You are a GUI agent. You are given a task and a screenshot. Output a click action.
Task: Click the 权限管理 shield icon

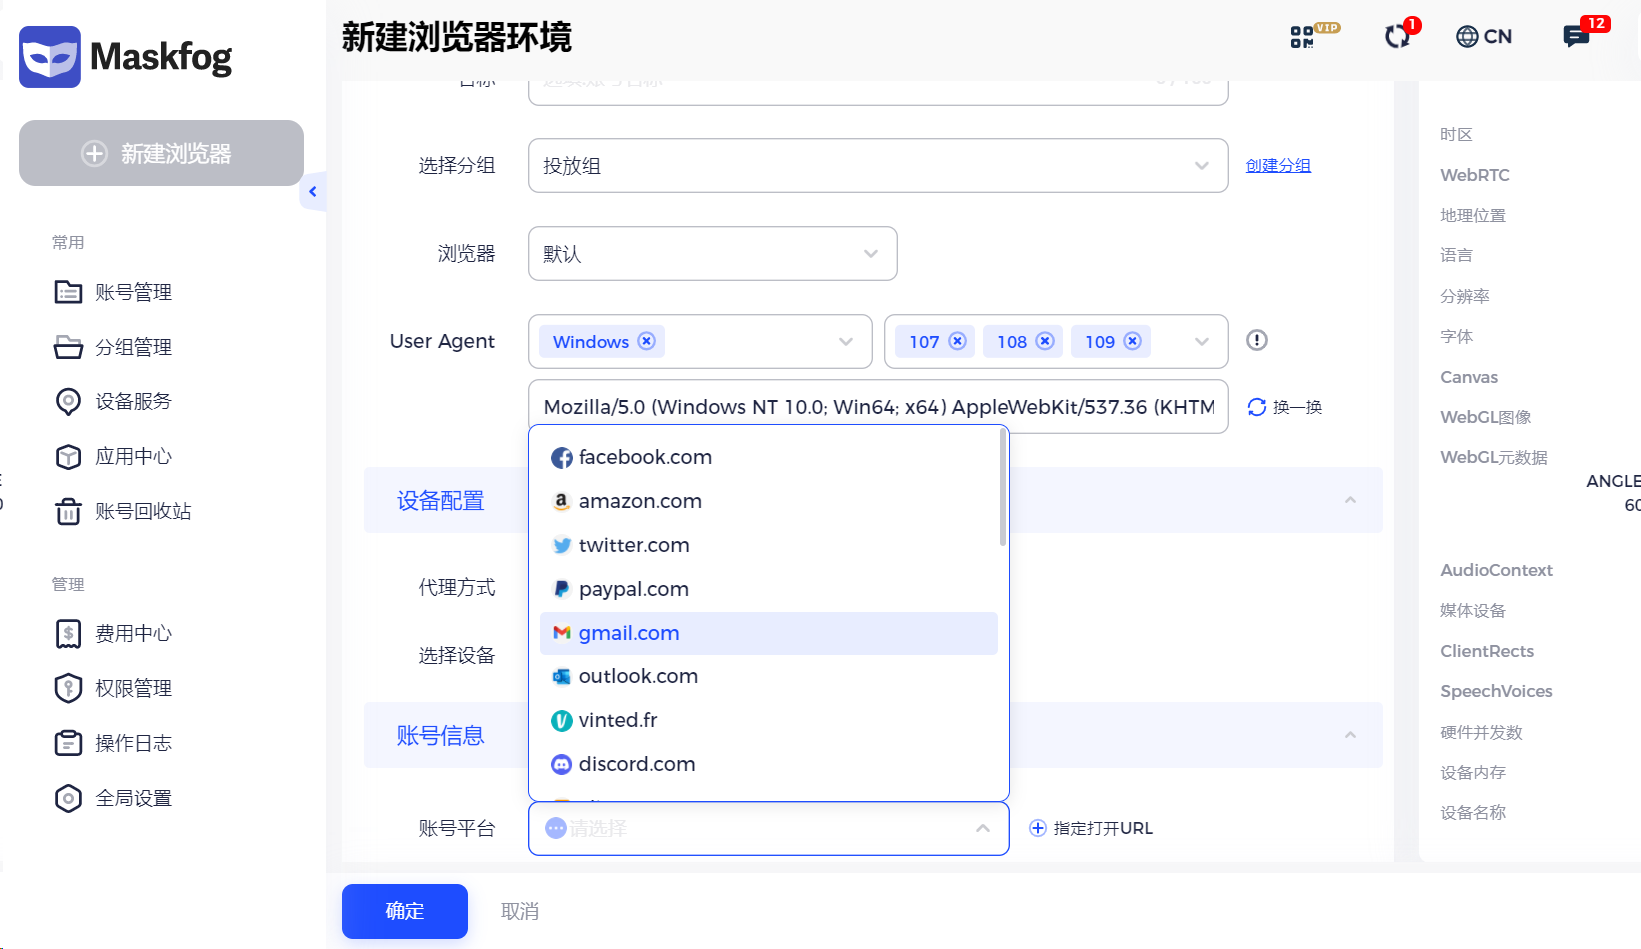pyautogui.click(x=68, y=688)
